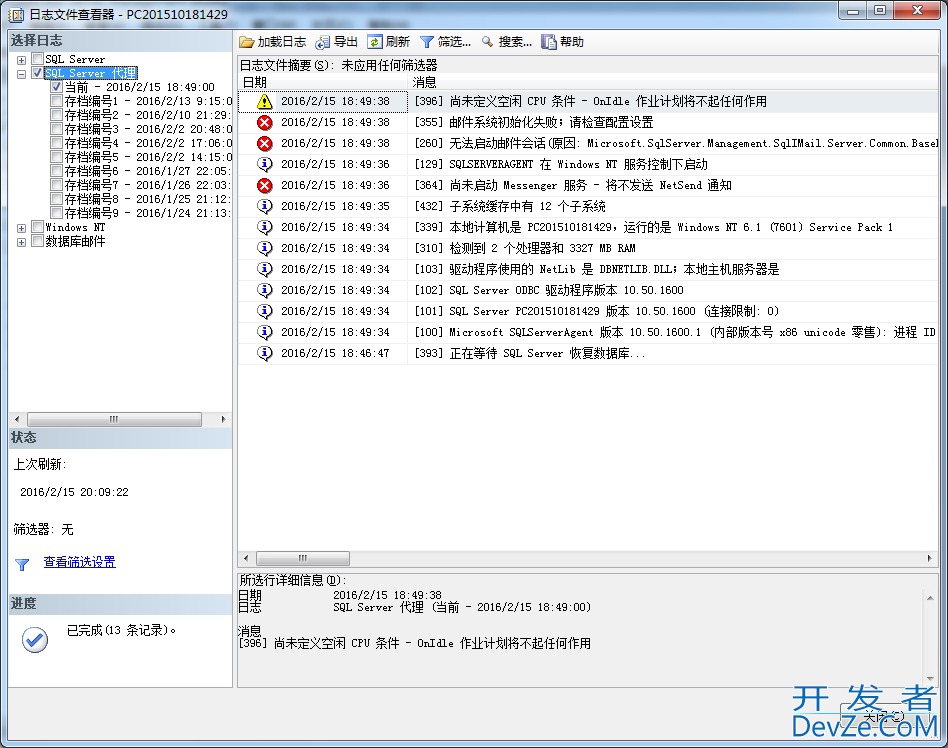Check the 存档编号4 checkbox
This screenshot has height=748, width=948.
56,143
